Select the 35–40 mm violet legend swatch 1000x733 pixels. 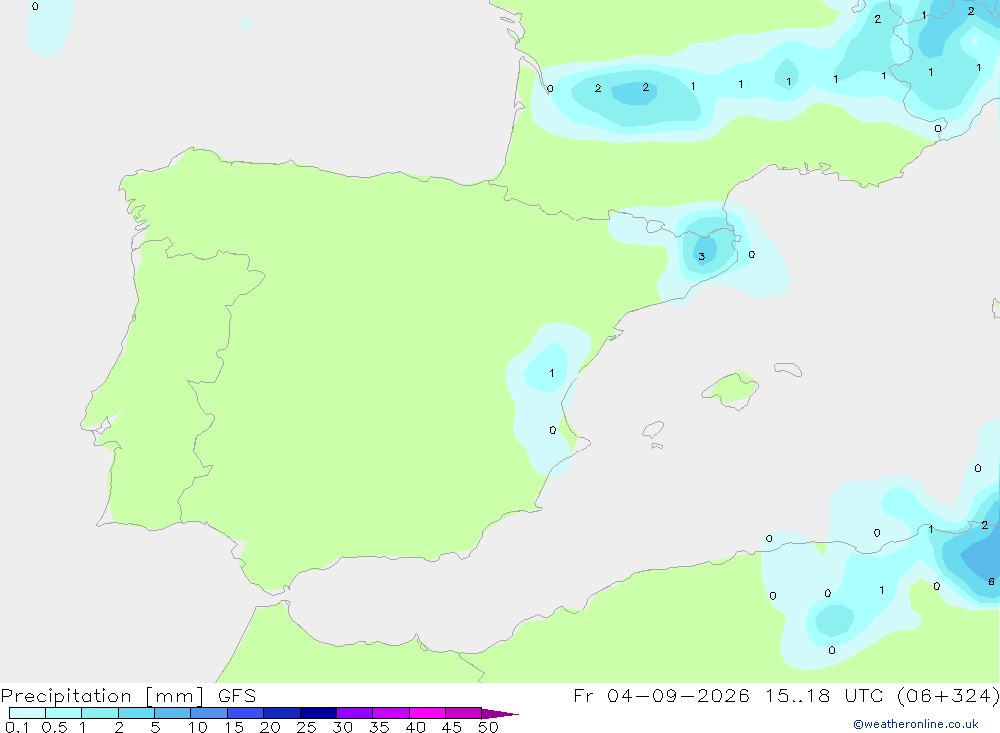point(391,713)
